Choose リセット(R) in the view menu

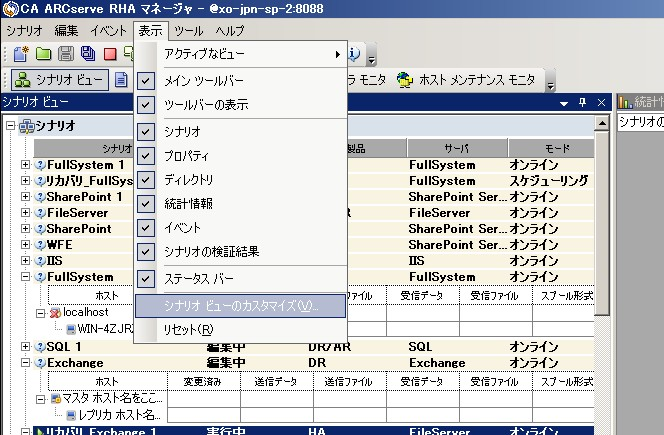point(240,330)
